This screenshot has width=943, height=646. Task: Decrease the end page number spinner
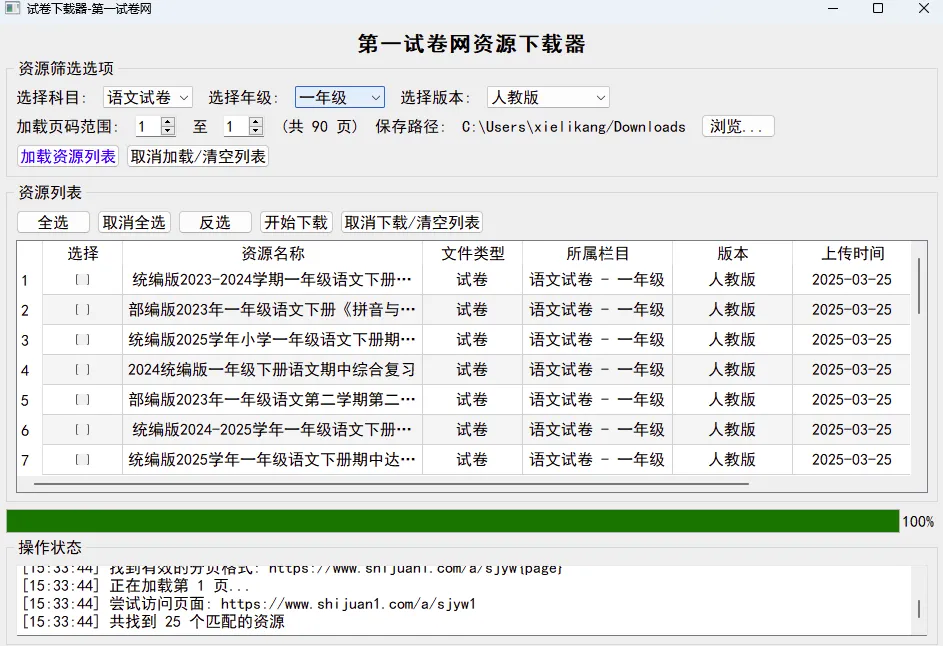[x=256, y=131]
